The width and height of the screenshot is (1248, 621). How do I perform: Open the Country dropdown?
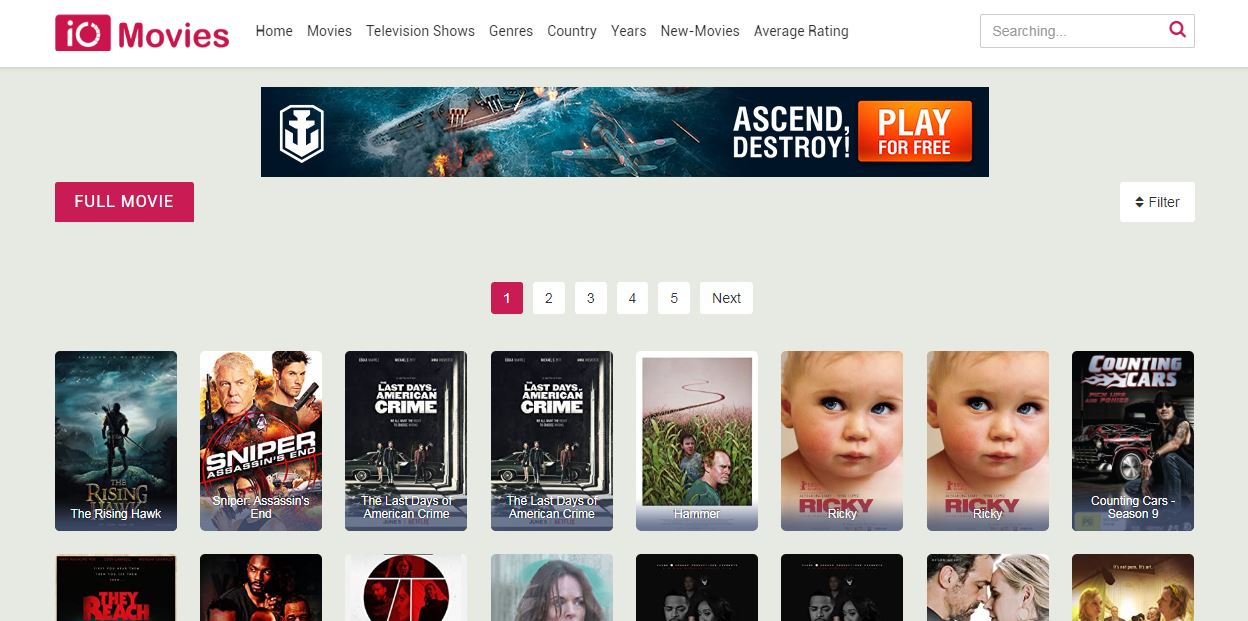click(x=571, y=31)
